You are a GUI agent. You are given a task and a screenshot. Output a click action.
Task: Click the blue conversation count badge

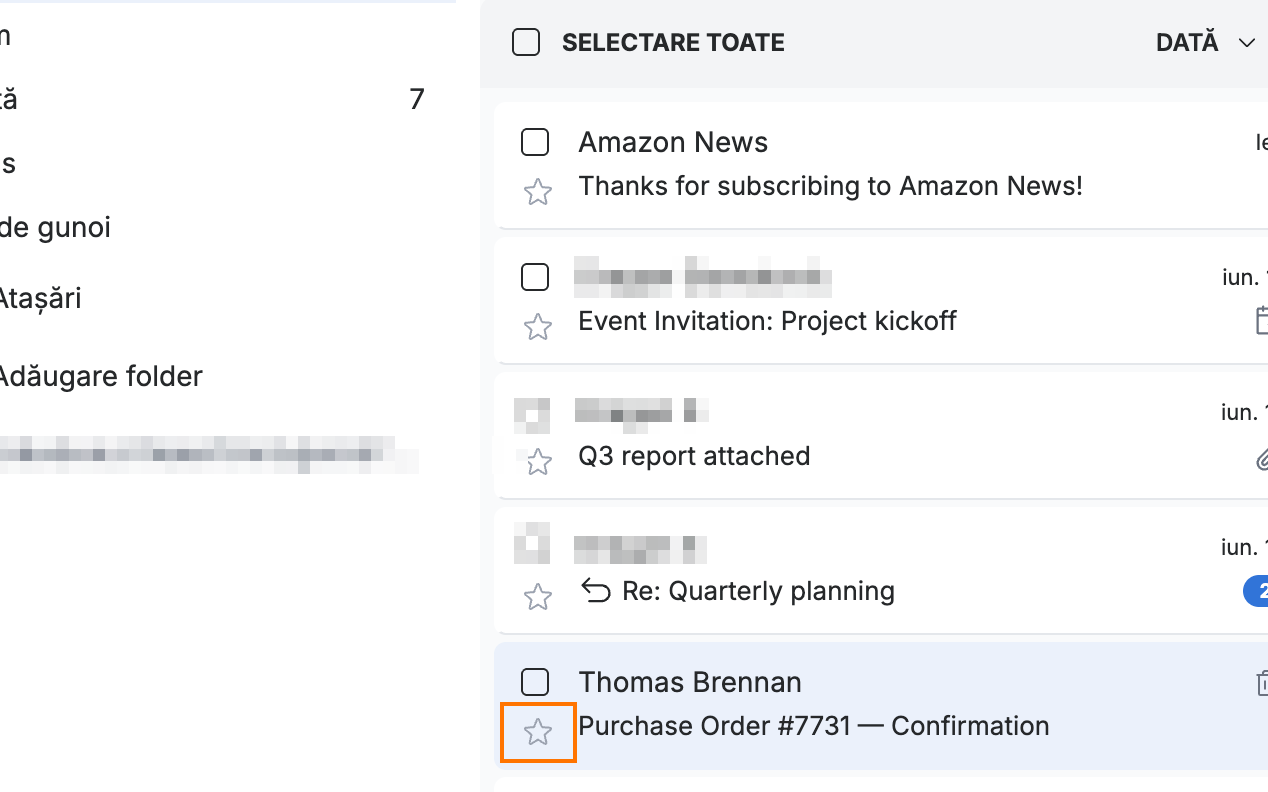pos(1256,591)
